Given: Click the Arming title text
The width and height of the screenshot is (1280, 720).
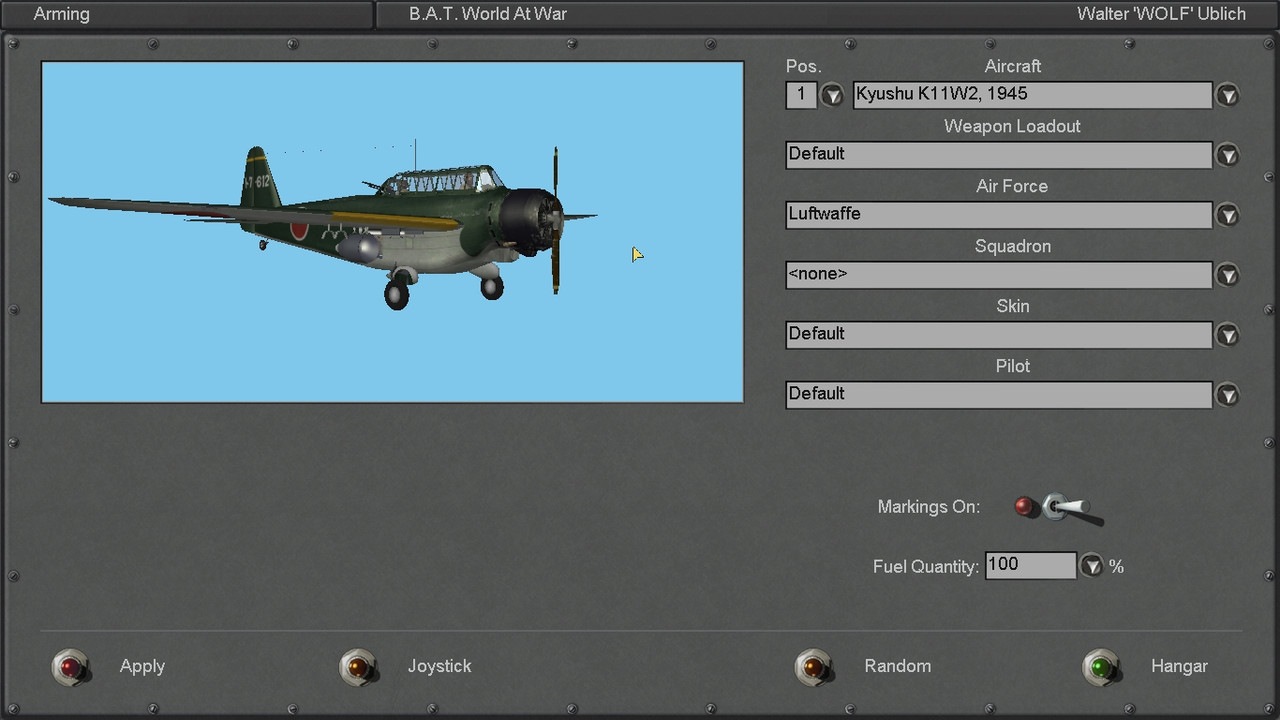Looking at the screenshot, I should click(x=61, y=14).
